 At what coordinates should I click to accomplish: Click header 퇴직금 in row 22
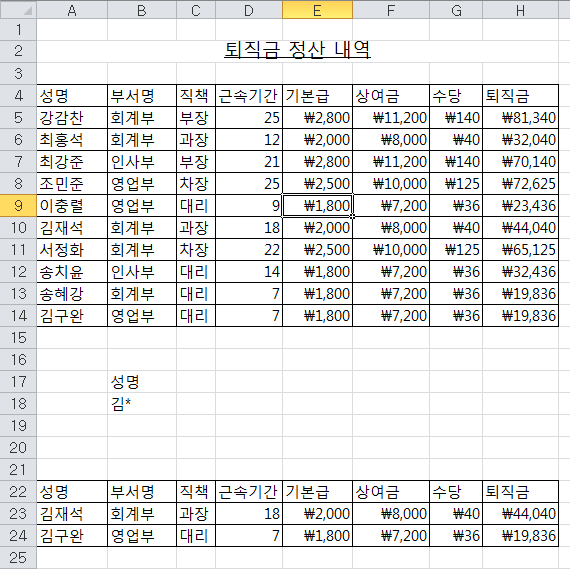point(520,492)
